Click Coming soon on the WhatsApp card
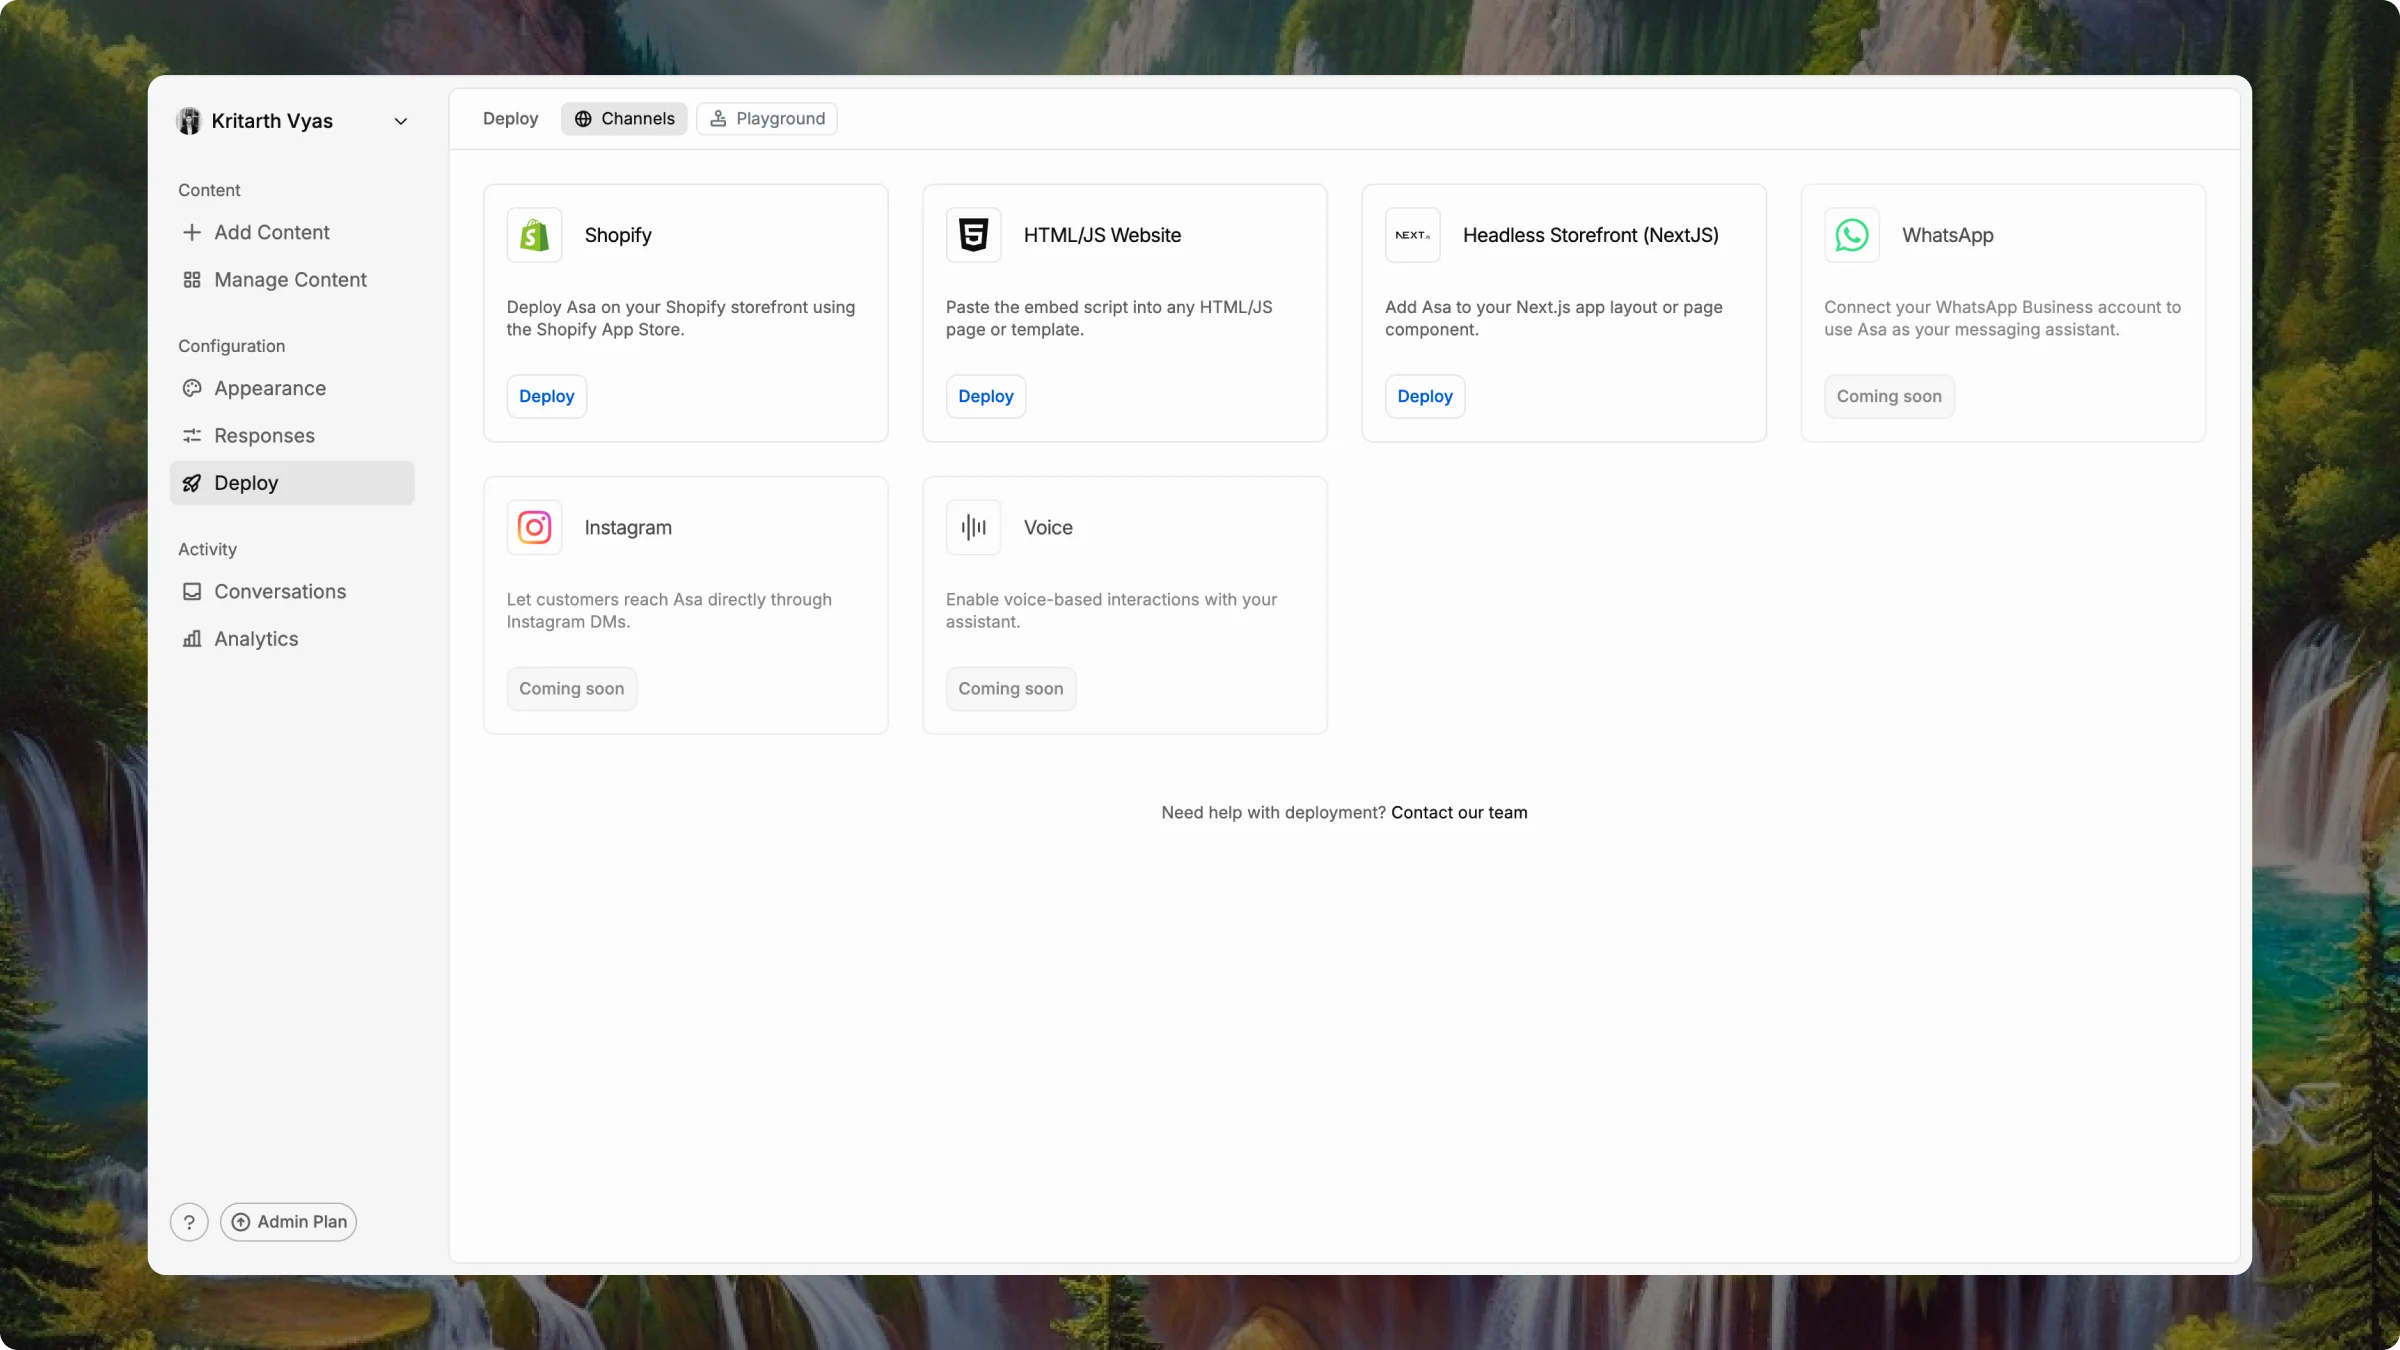Screen dimensions: 2400x1350 pos(1889,396)
